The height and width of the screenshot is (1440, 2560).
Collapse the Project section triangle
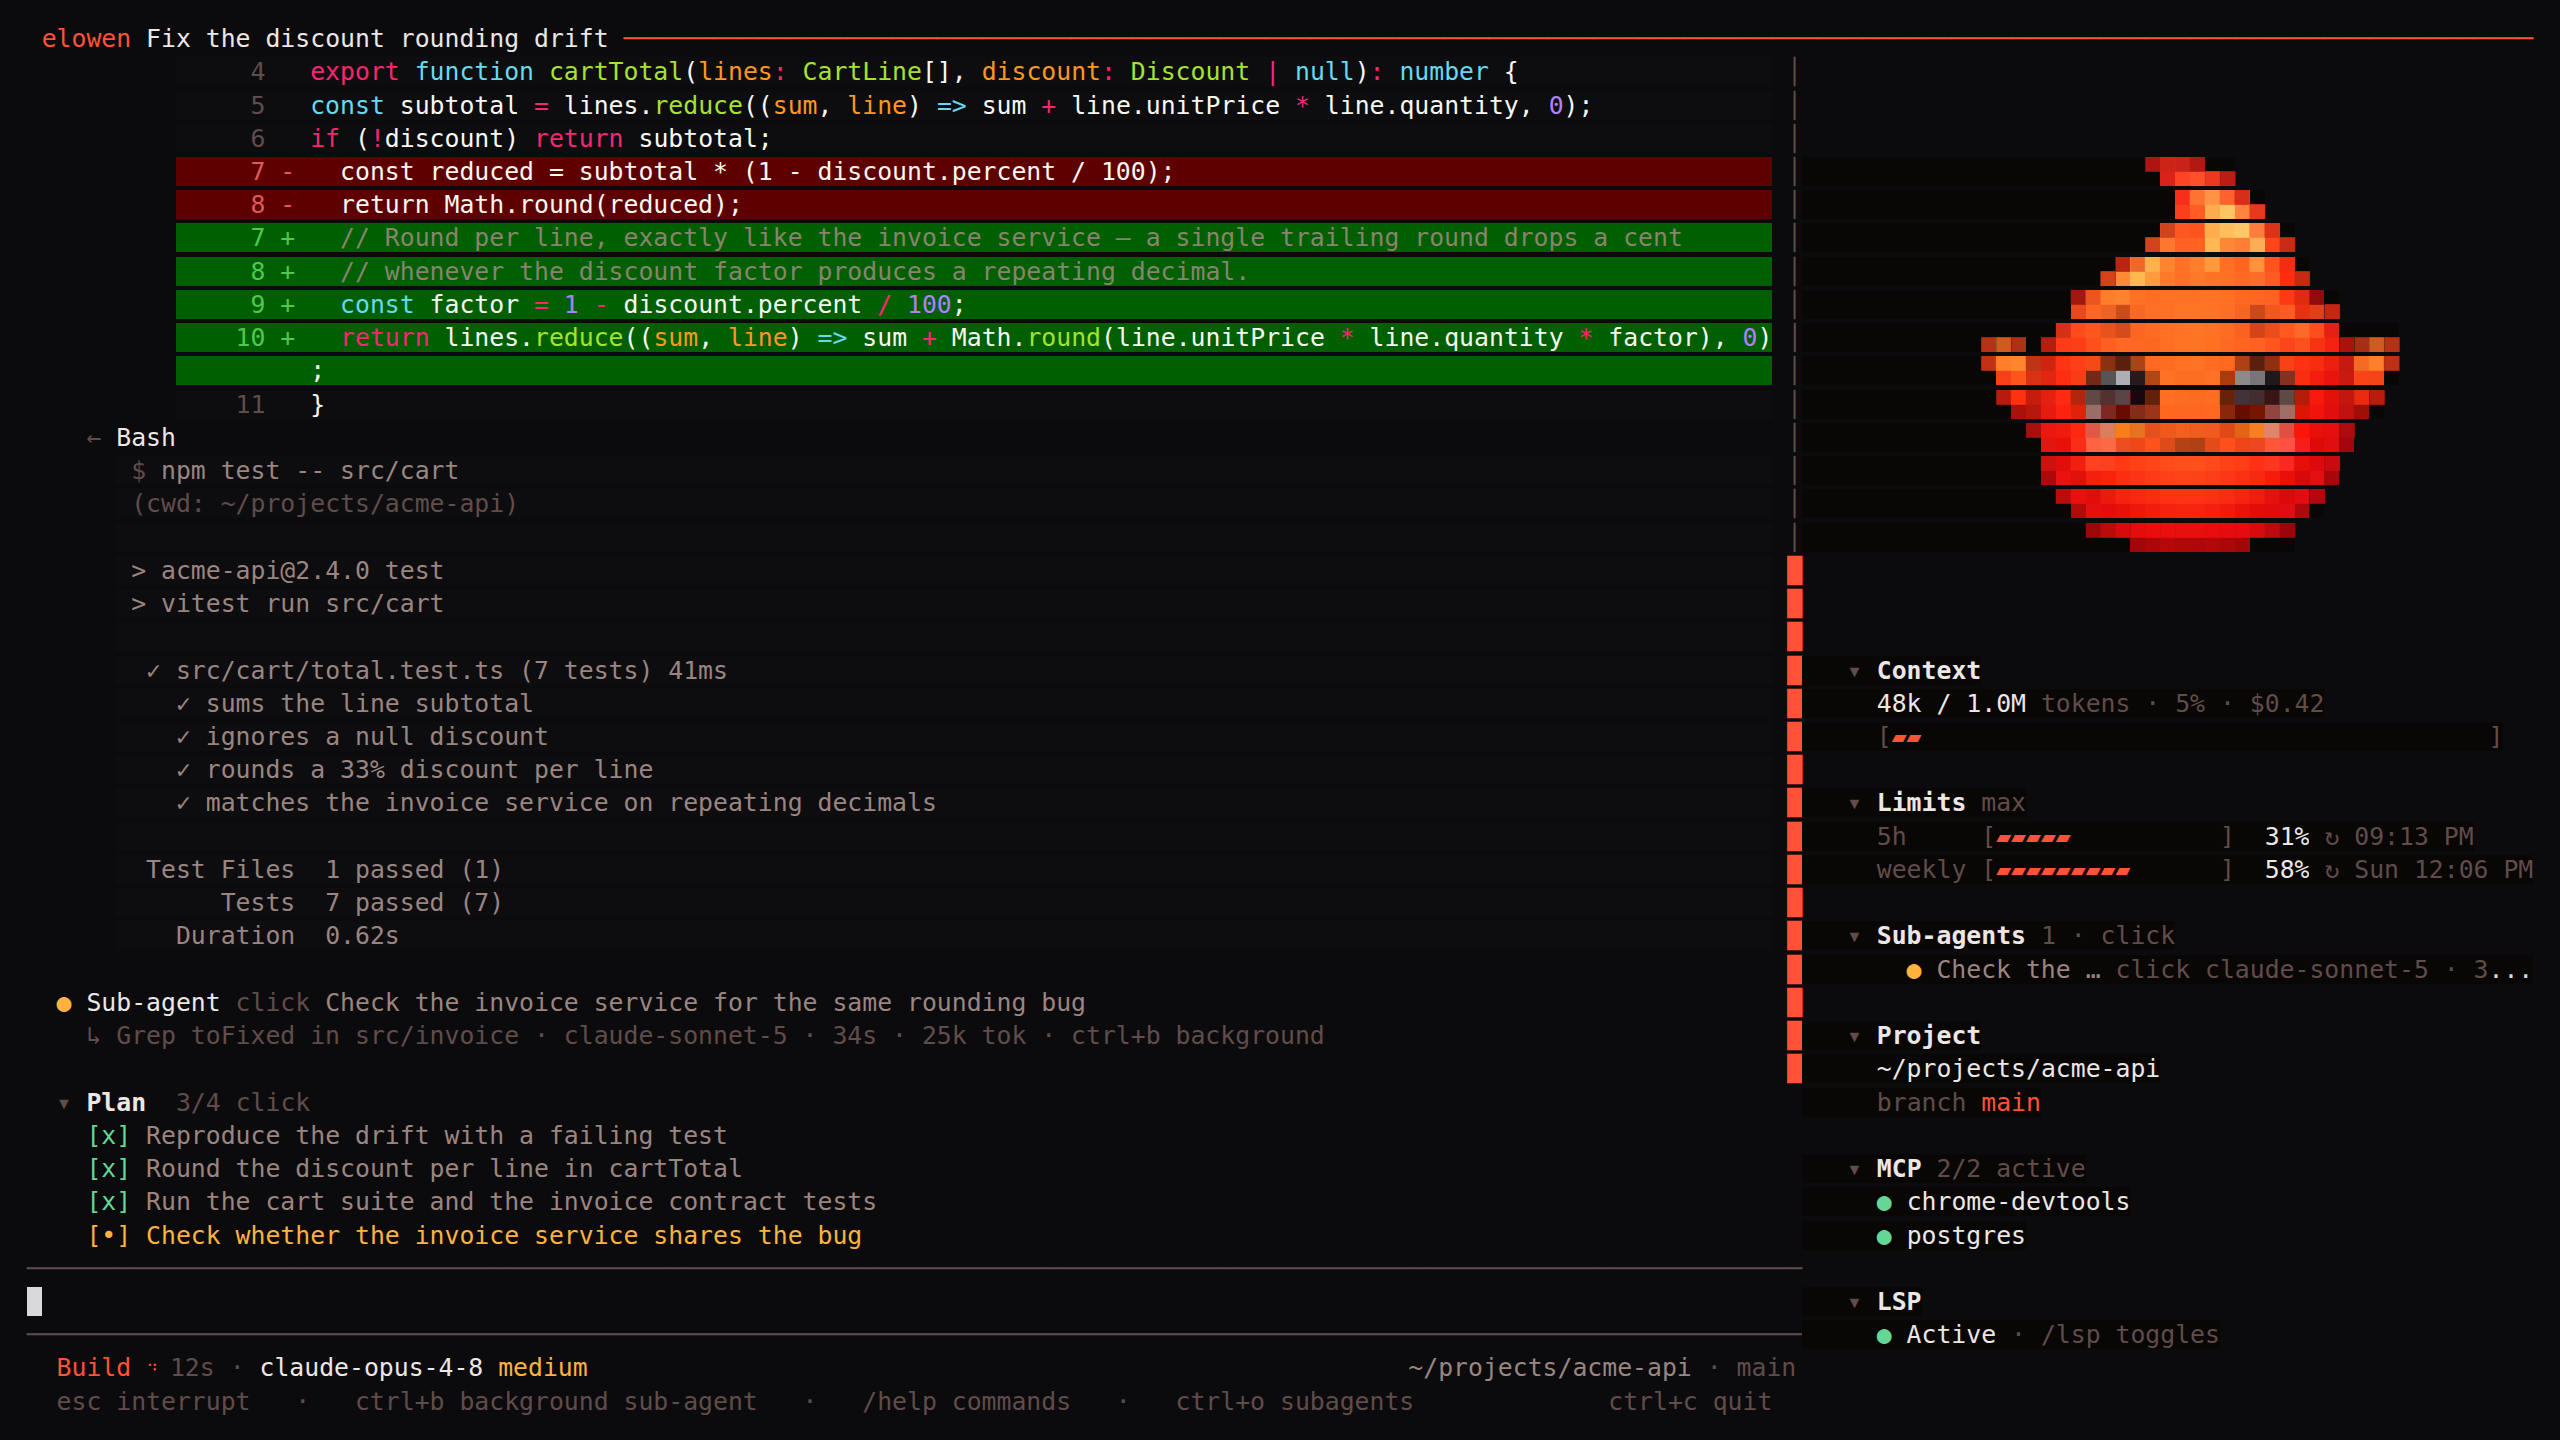click(1854, 1036)
